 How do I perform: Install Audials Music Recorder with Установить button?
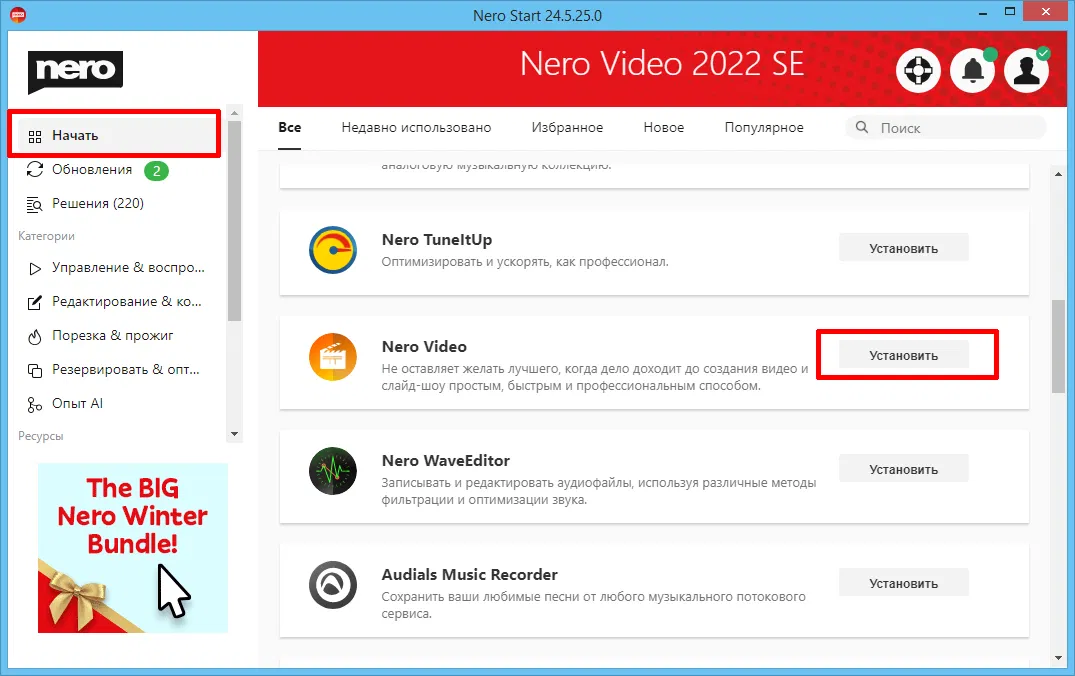(904, 583)
